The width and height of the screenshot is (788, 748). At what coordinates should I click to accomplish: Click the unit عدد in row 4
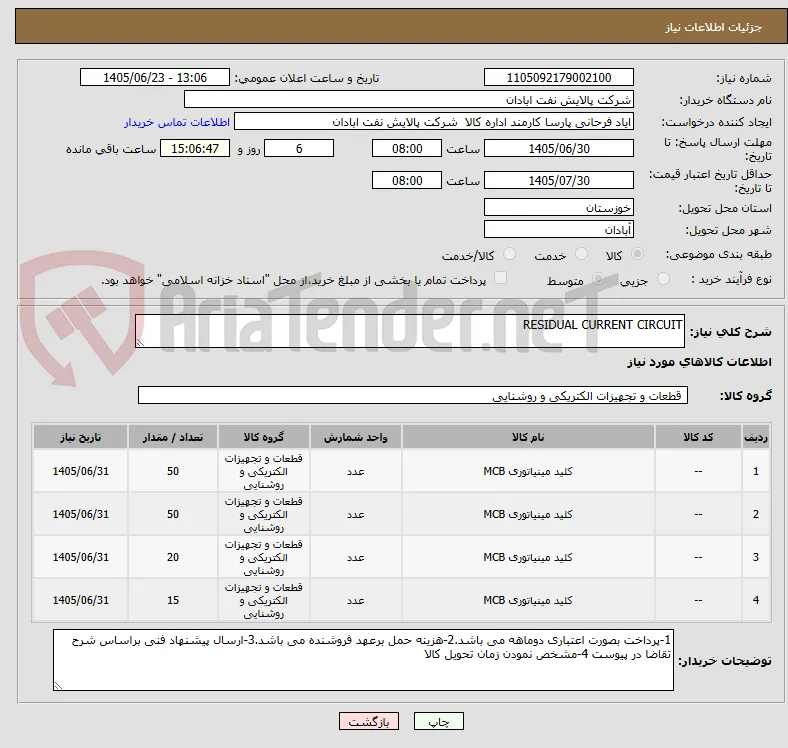point(355,600)
